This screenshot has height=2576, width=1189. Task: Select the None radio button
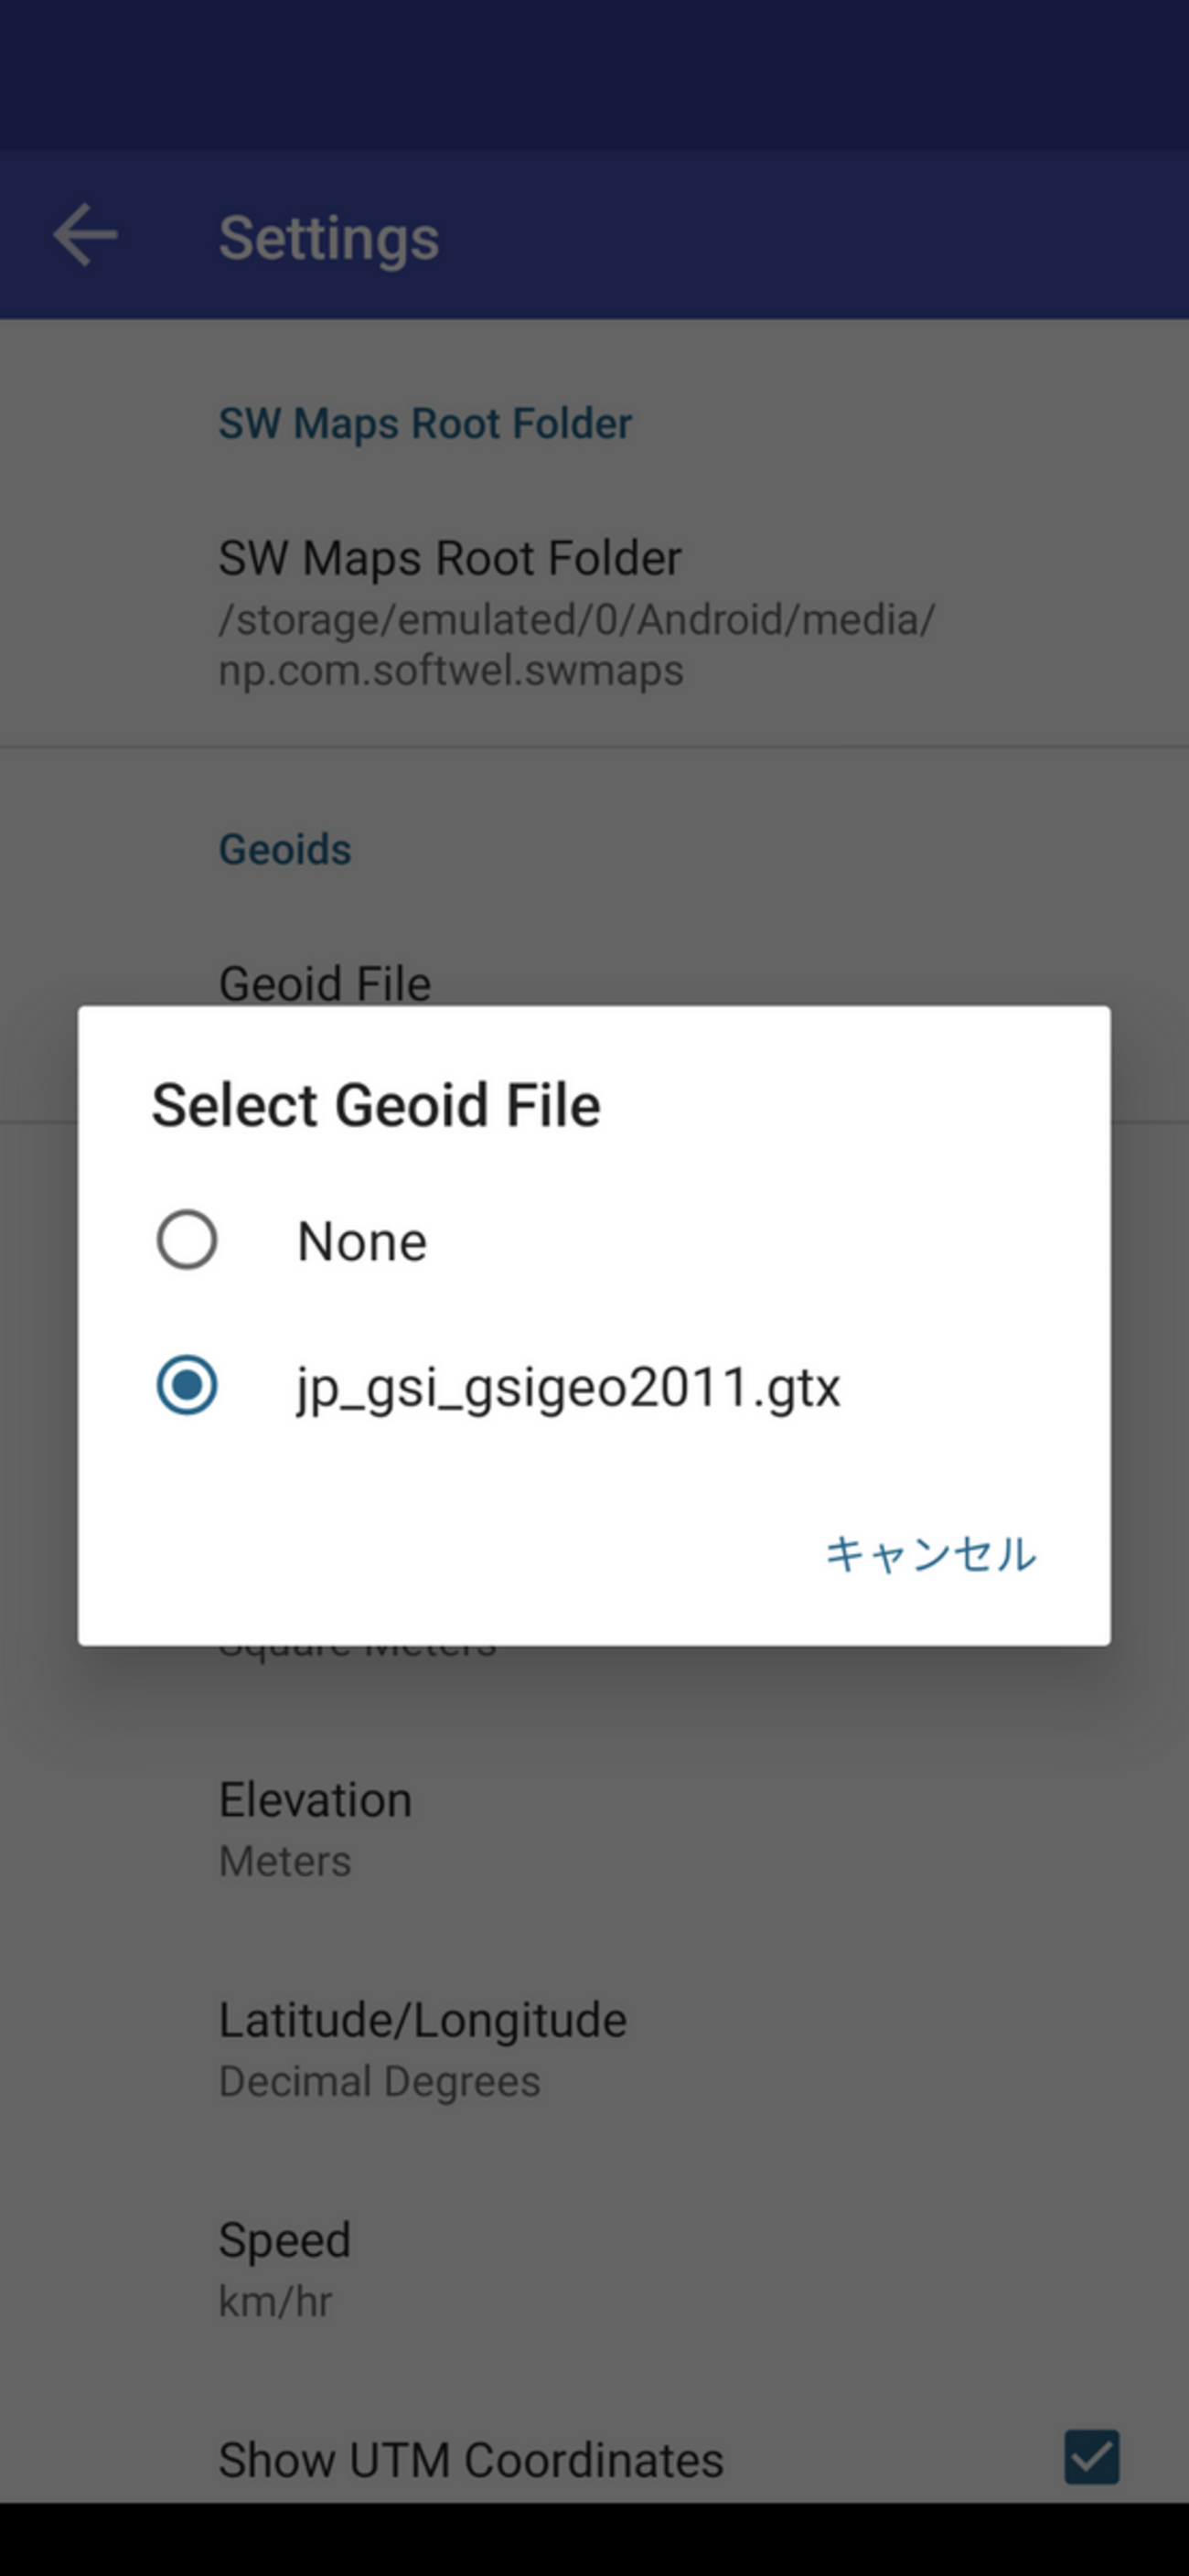click(187, 1240)
